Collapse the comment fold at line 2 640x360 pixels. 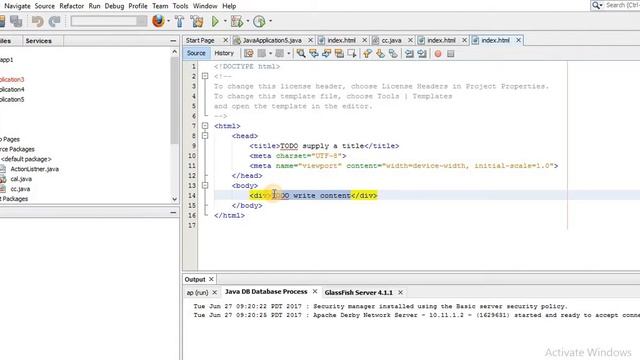(x=205, y=76)
